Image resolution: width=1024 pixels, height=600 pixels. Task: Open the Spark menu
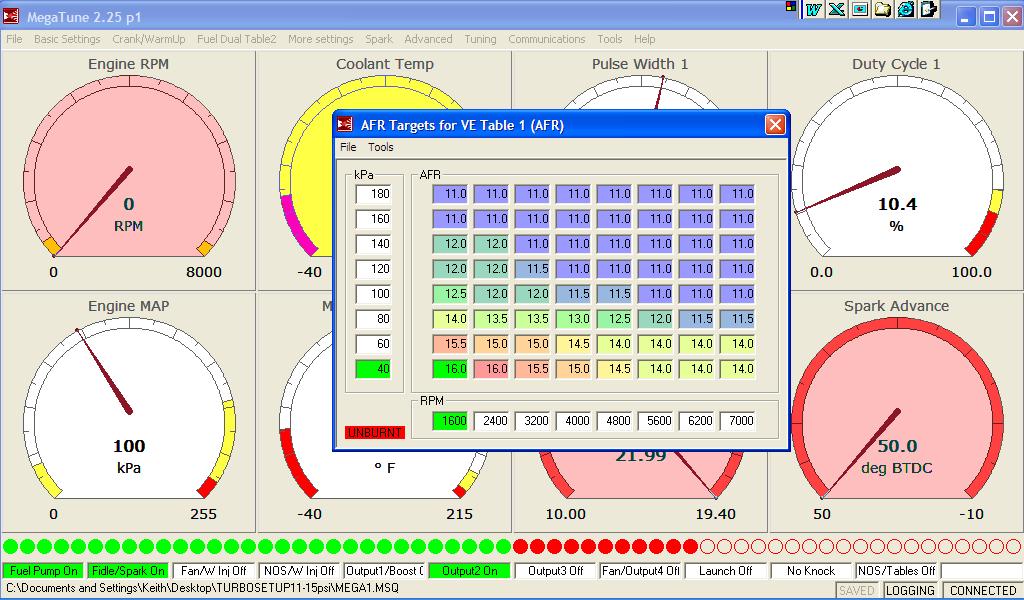379,39
